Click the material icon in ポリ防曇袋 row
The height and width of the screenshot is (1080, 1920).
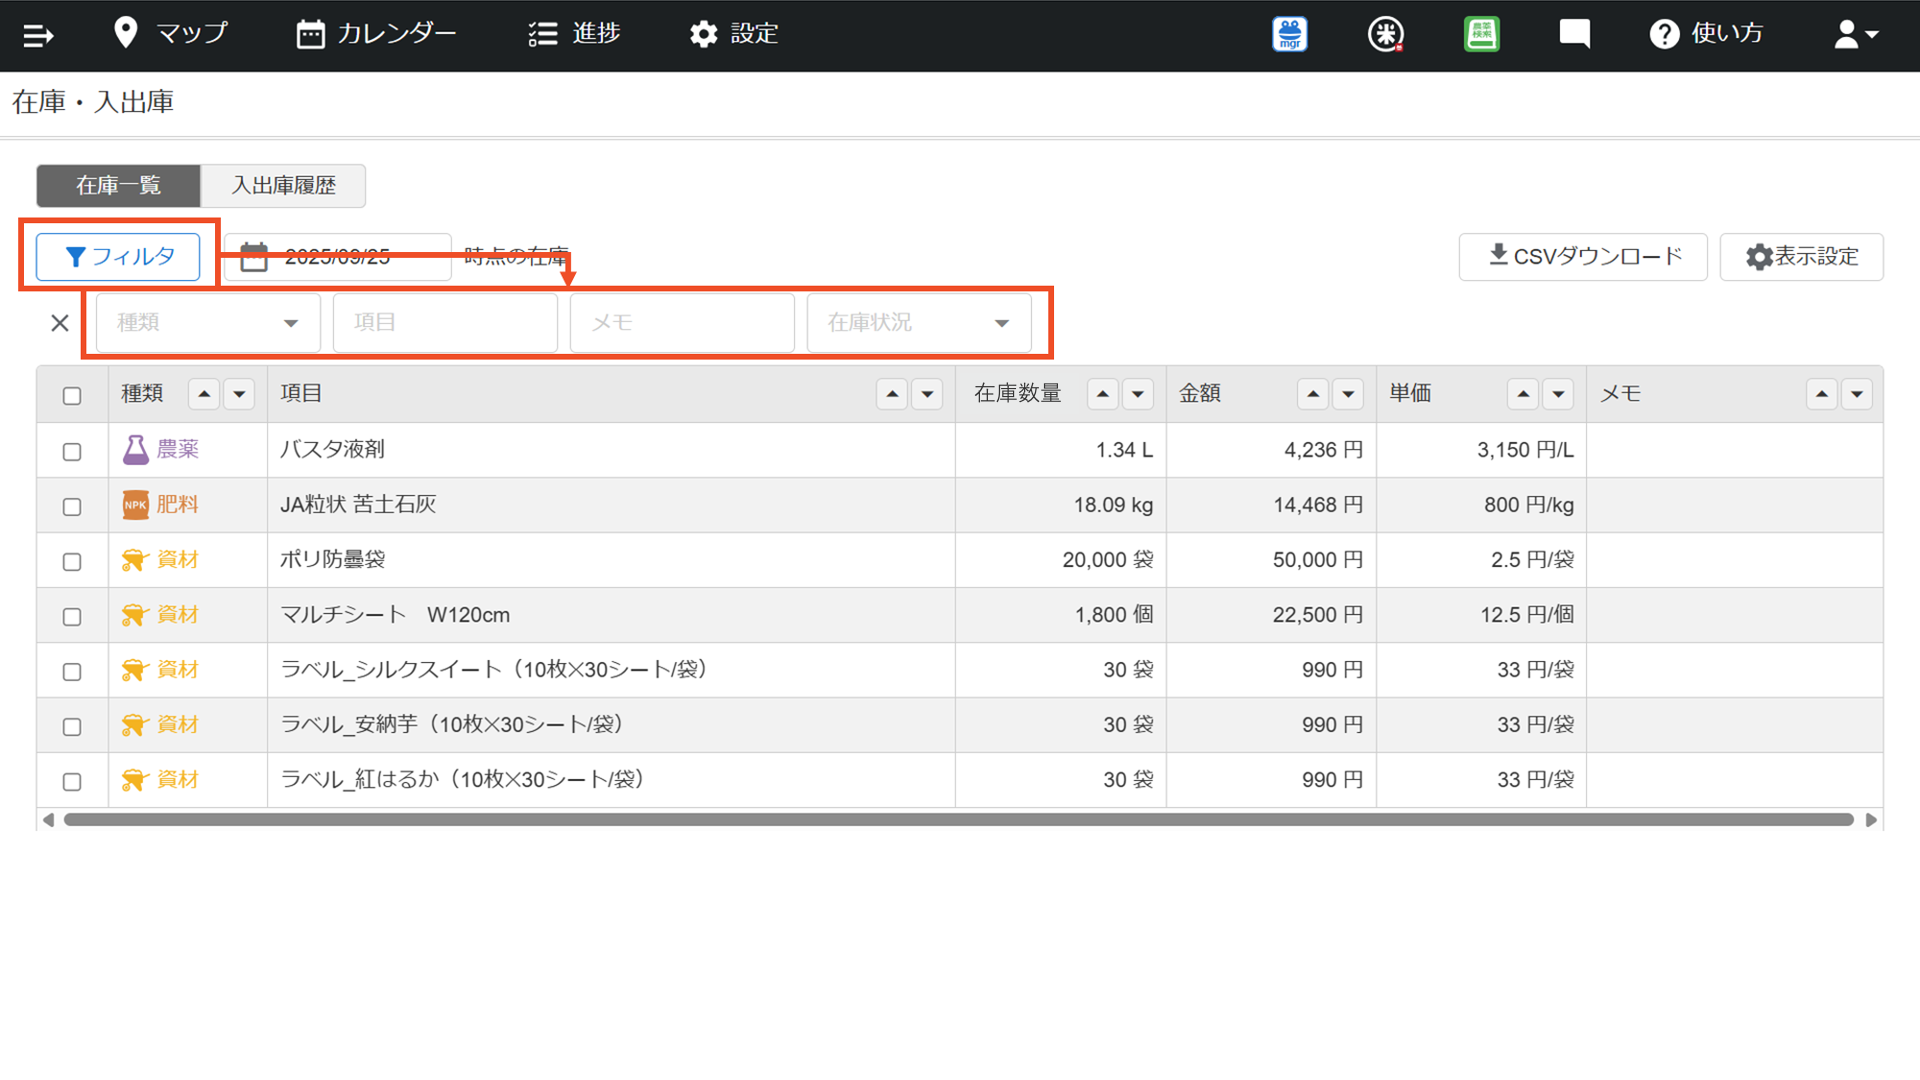click(135, 560)
